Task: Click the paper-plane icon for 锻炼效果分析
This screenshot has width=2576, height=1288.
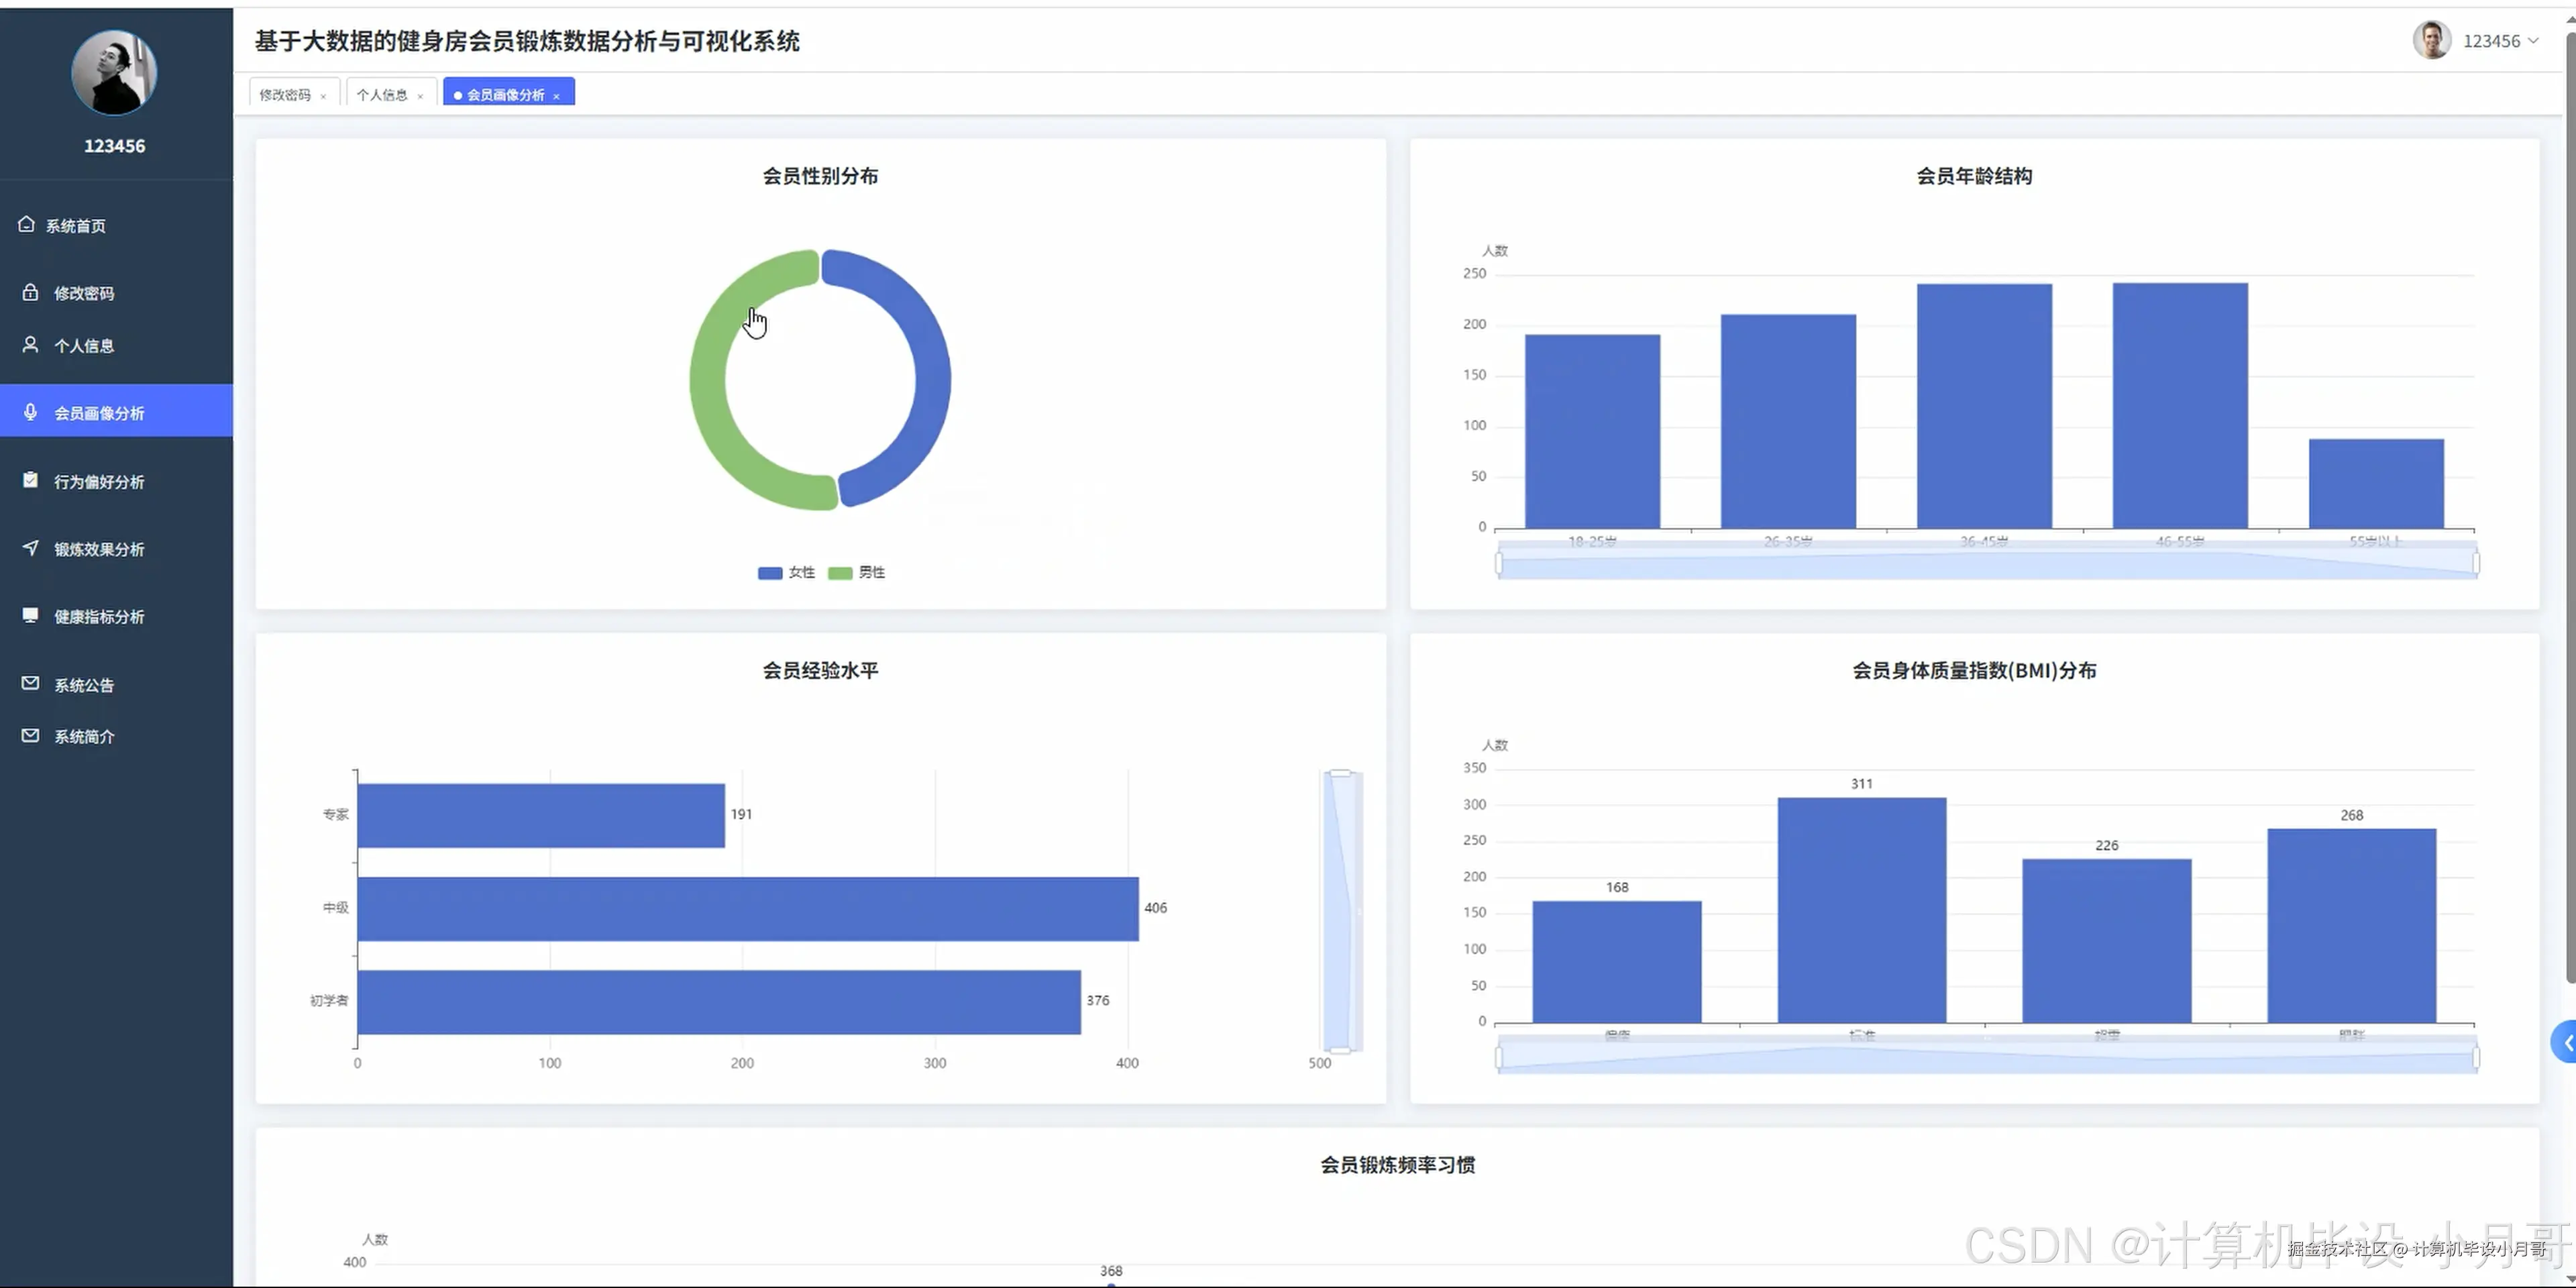Action: coord(31,548)
